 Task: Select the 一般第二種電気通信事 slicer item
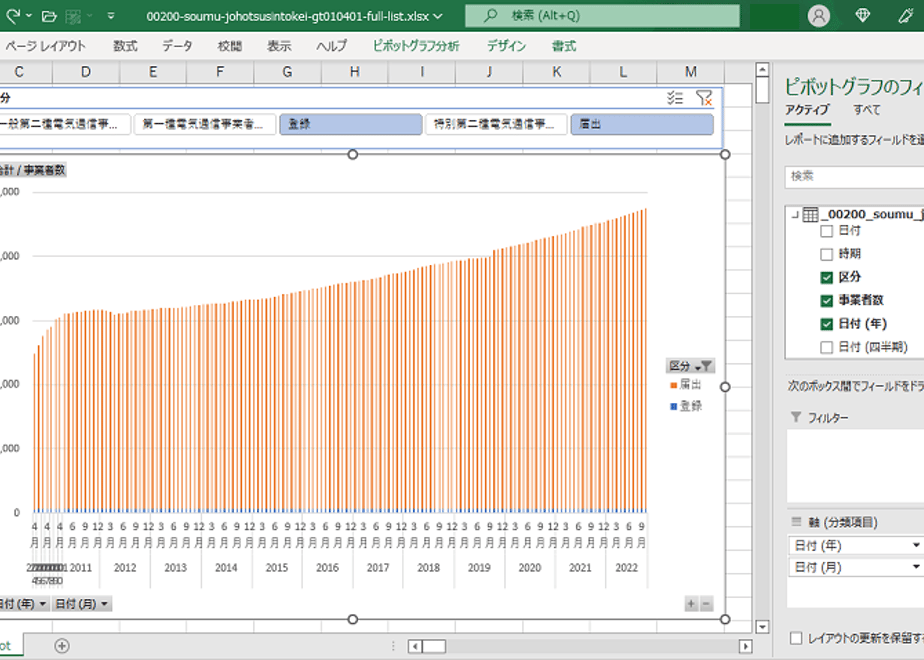pos(65,124)
